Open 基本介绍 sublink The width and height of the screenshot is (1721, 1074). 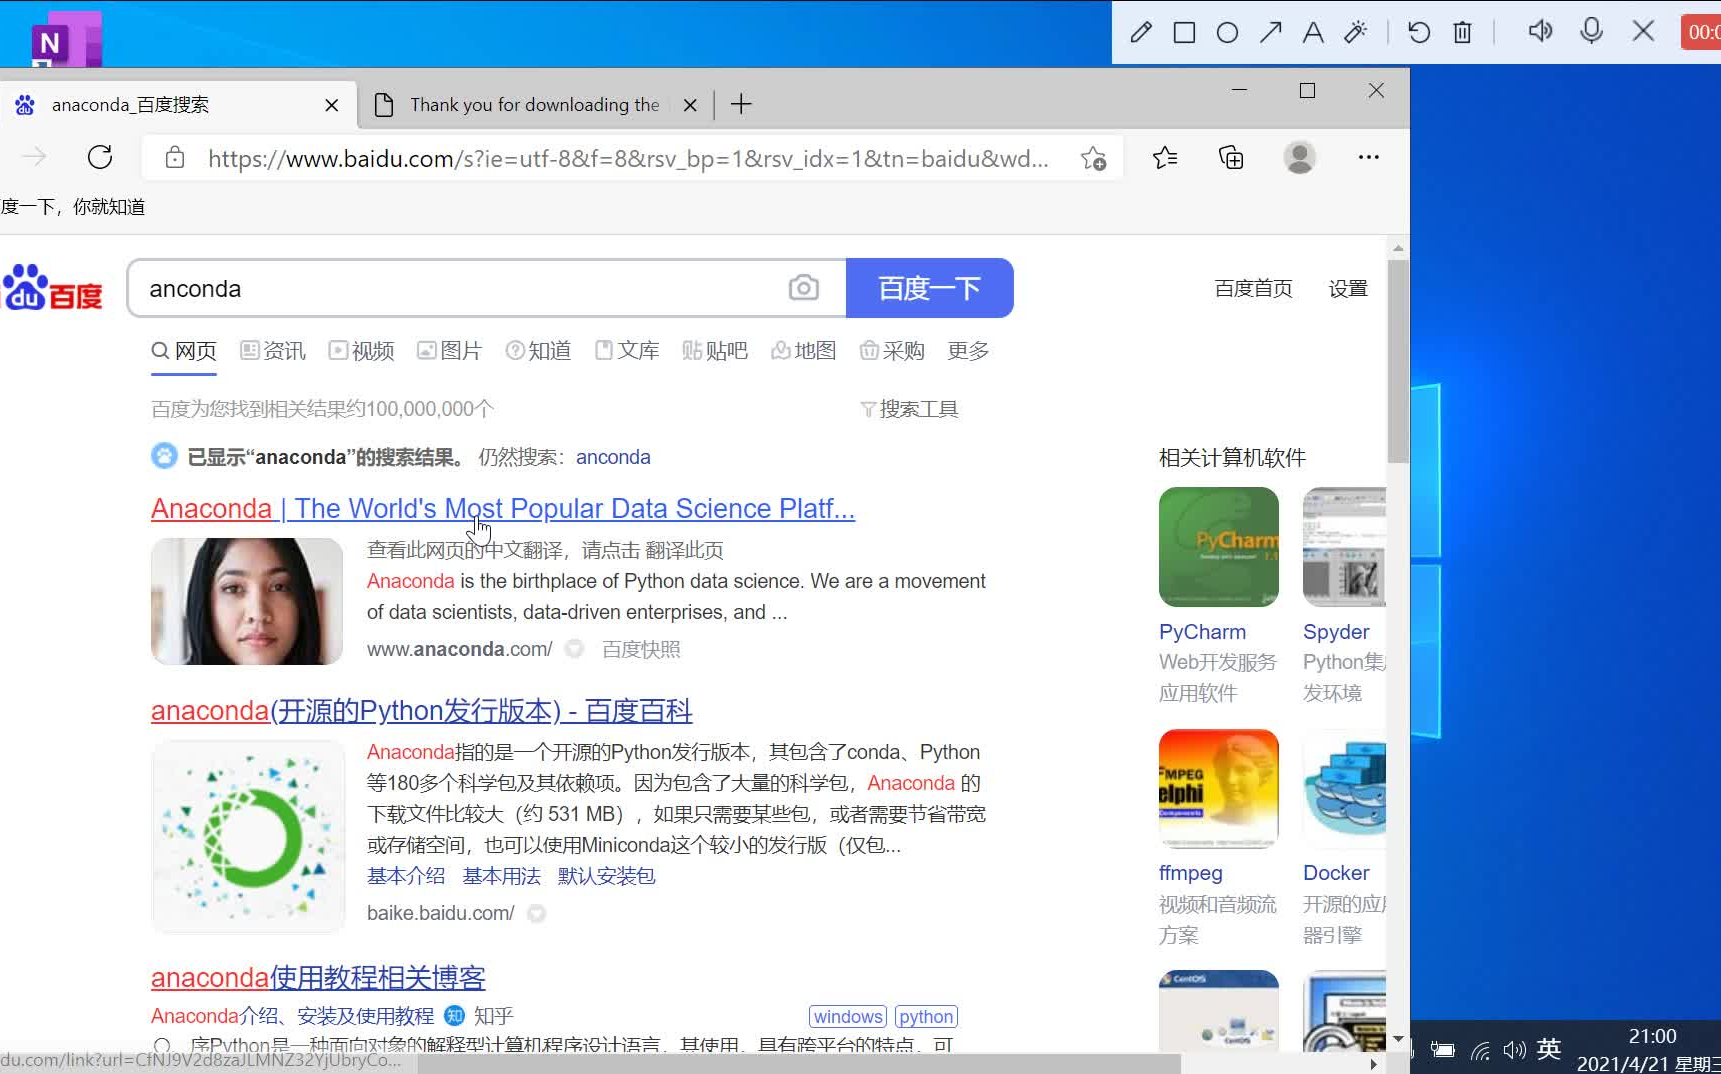(x=406, y=876)
